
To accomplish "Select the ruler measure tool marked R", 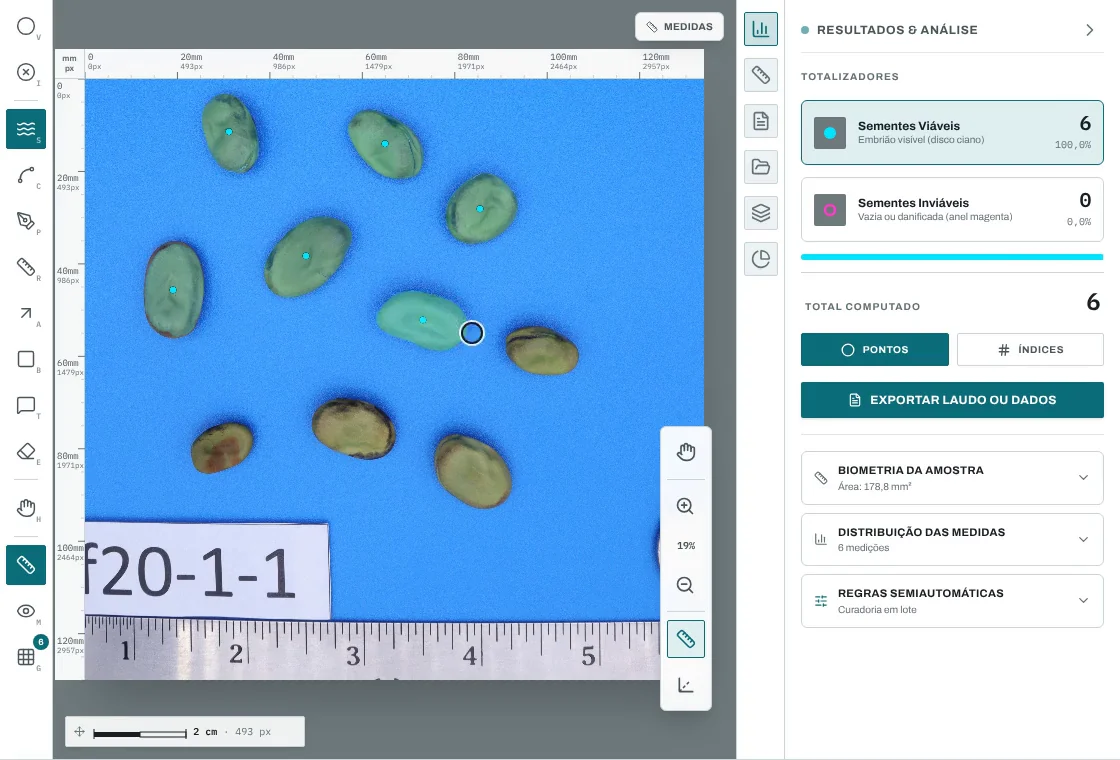I will tap(26, 267).
